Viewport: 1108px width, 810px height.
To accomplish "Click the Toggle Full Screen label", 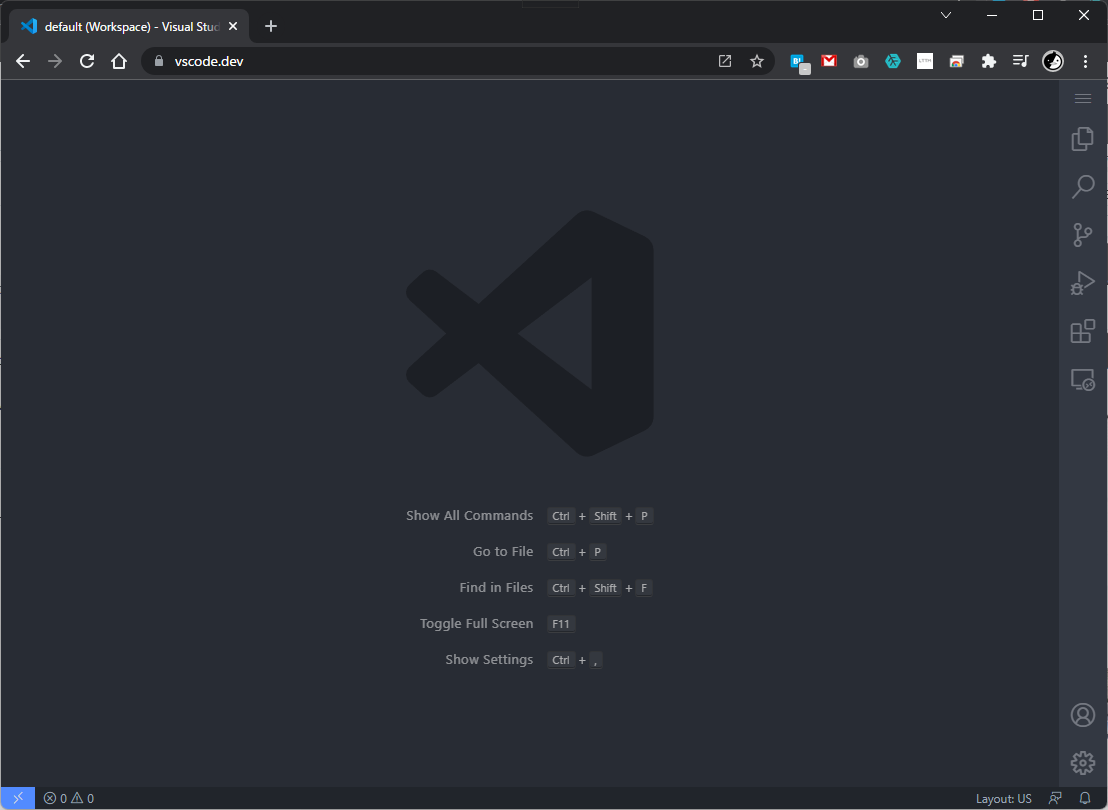I will coord(476,623).
